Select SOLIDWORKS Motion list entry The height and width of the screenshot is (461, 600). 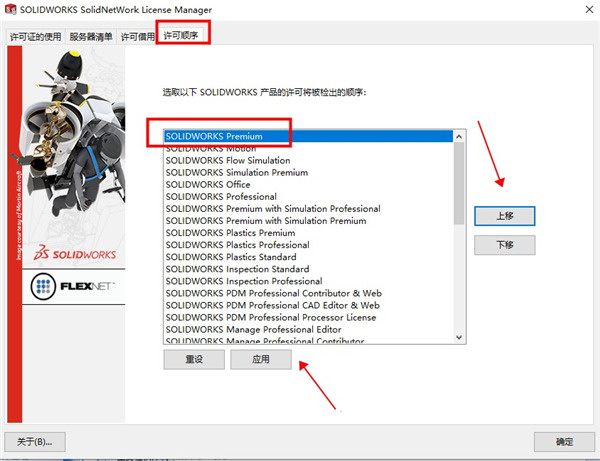coord(308,148)
